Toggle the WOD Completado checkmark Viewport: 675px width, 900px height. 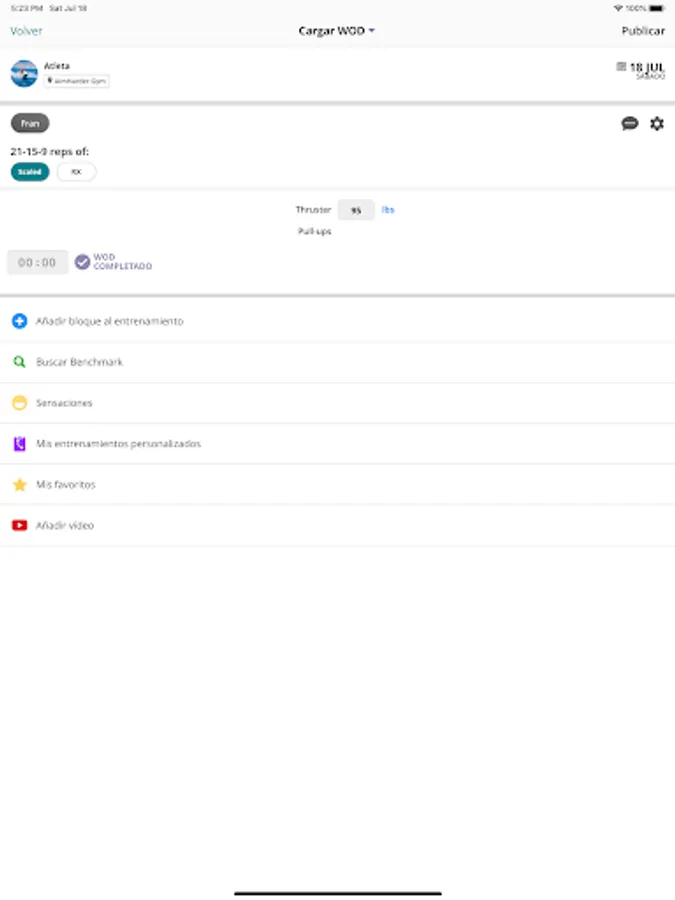pyautogui.click(x=83, y=262)
